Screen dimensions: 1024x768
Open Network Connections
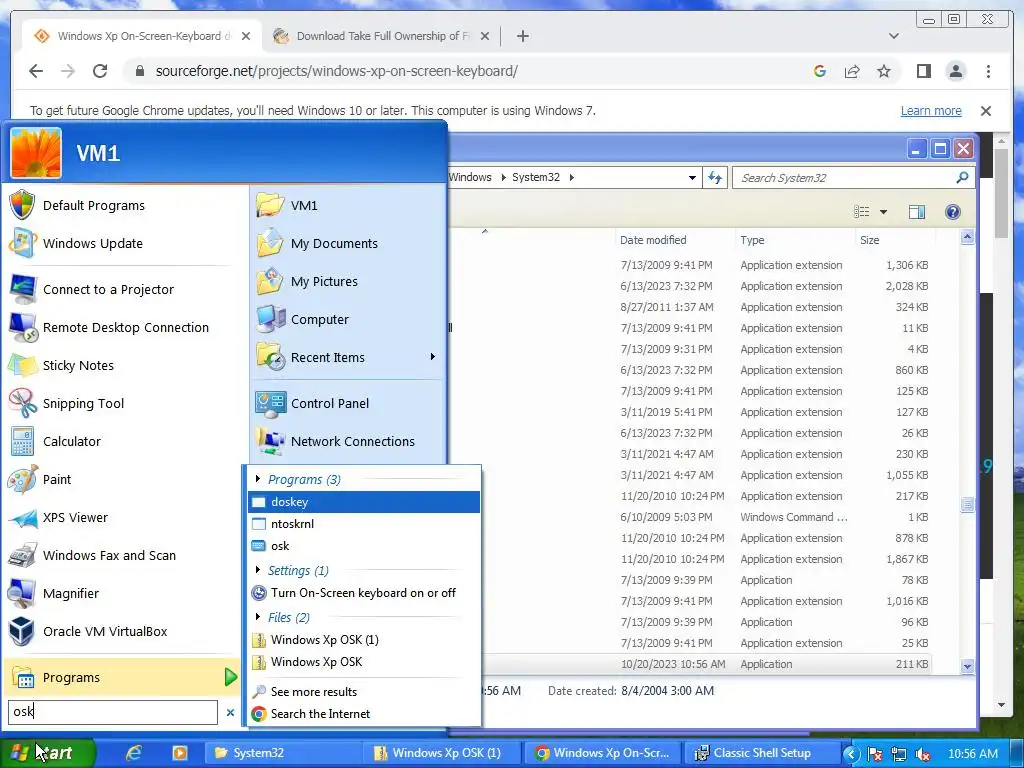(x=352, y=441)
